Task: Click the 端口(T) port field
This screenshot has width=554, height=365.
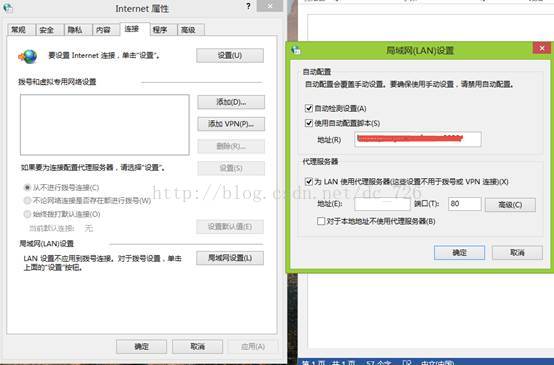Action: click(465, 204)
